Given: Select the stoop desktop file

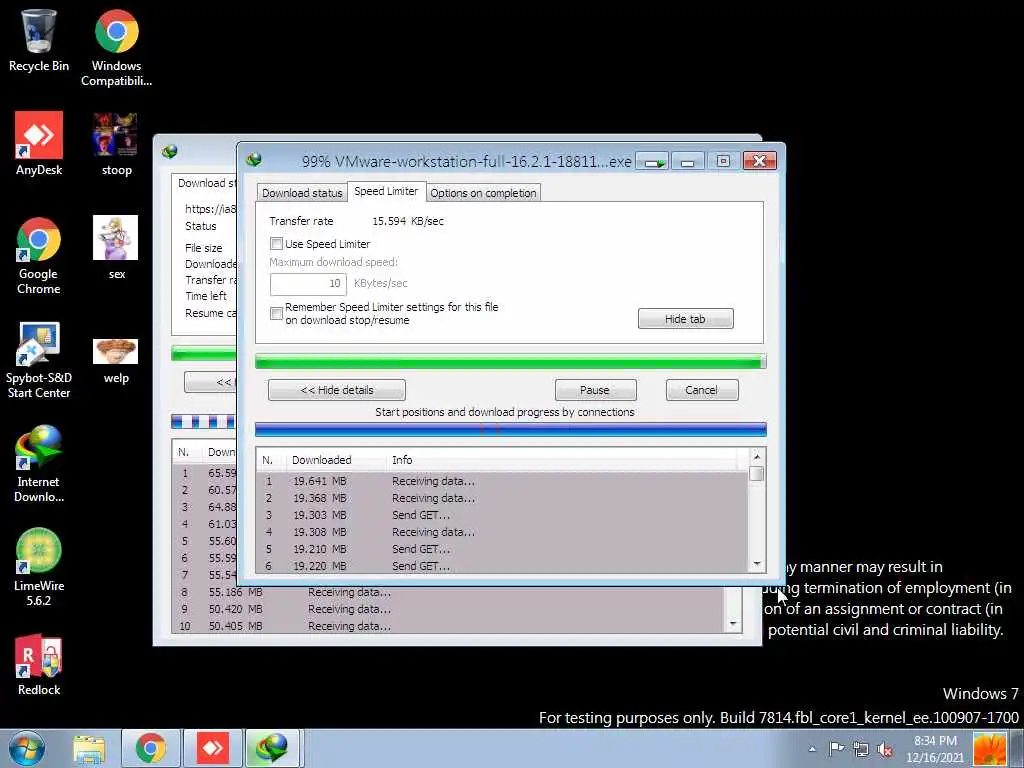Looking at the screenshot, I should pyautogui.click(x=116, y=144).
